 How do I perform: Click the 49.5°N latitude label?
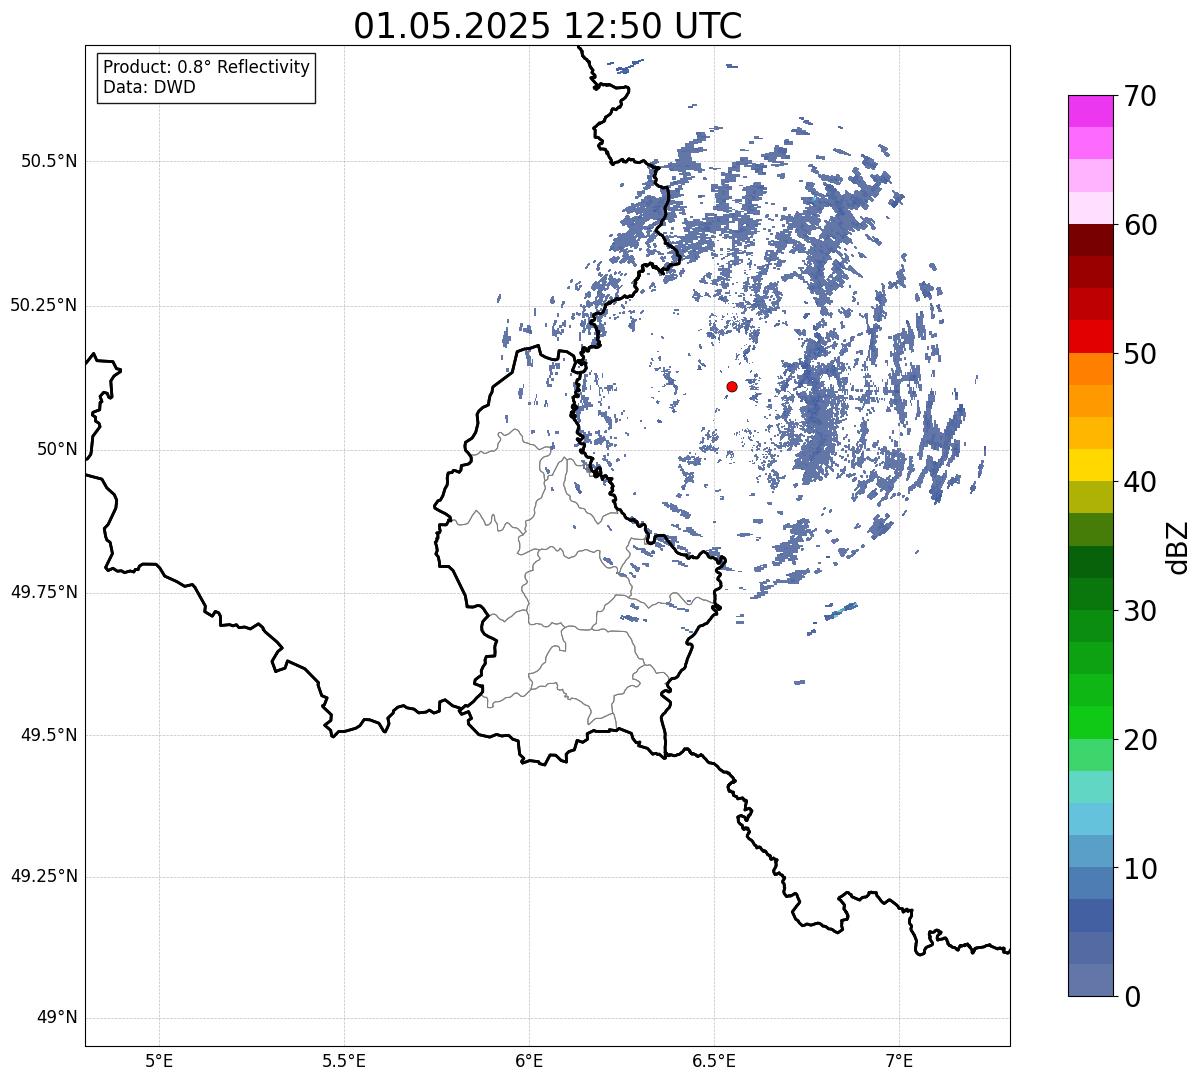click(49, 735)
